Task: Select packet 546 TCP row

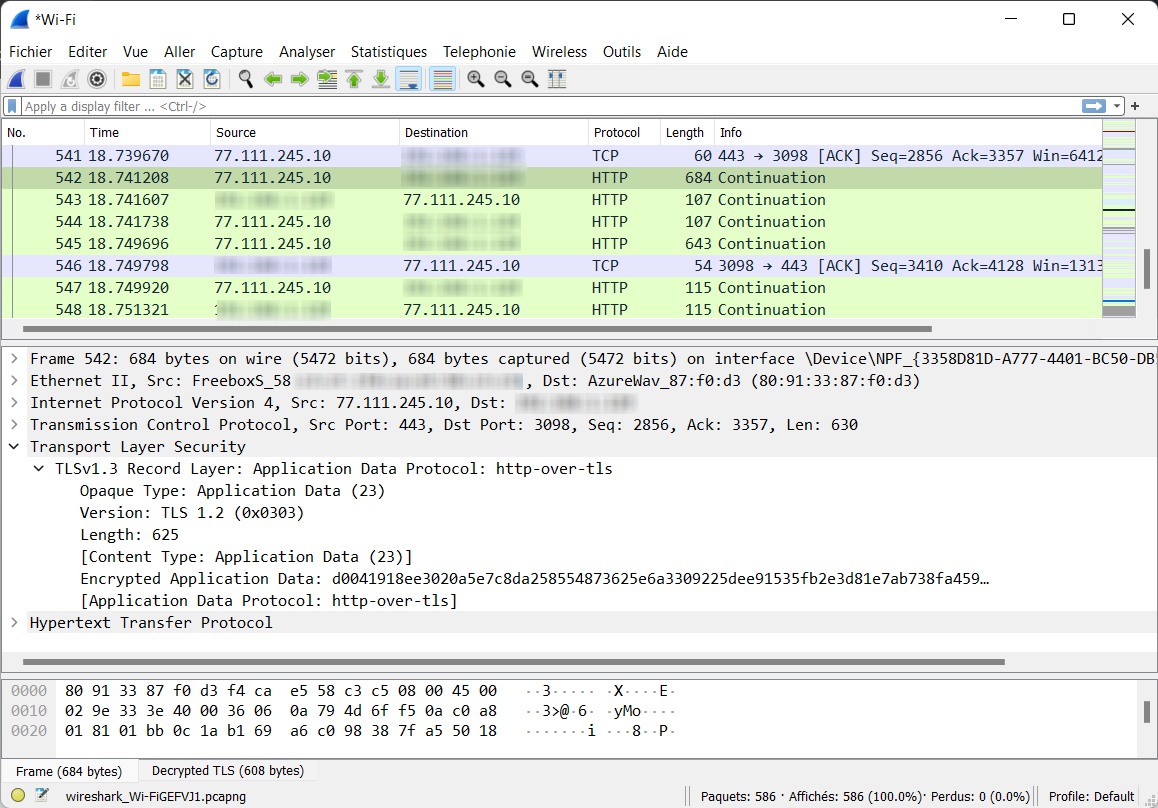Action: tap(552, 266)
